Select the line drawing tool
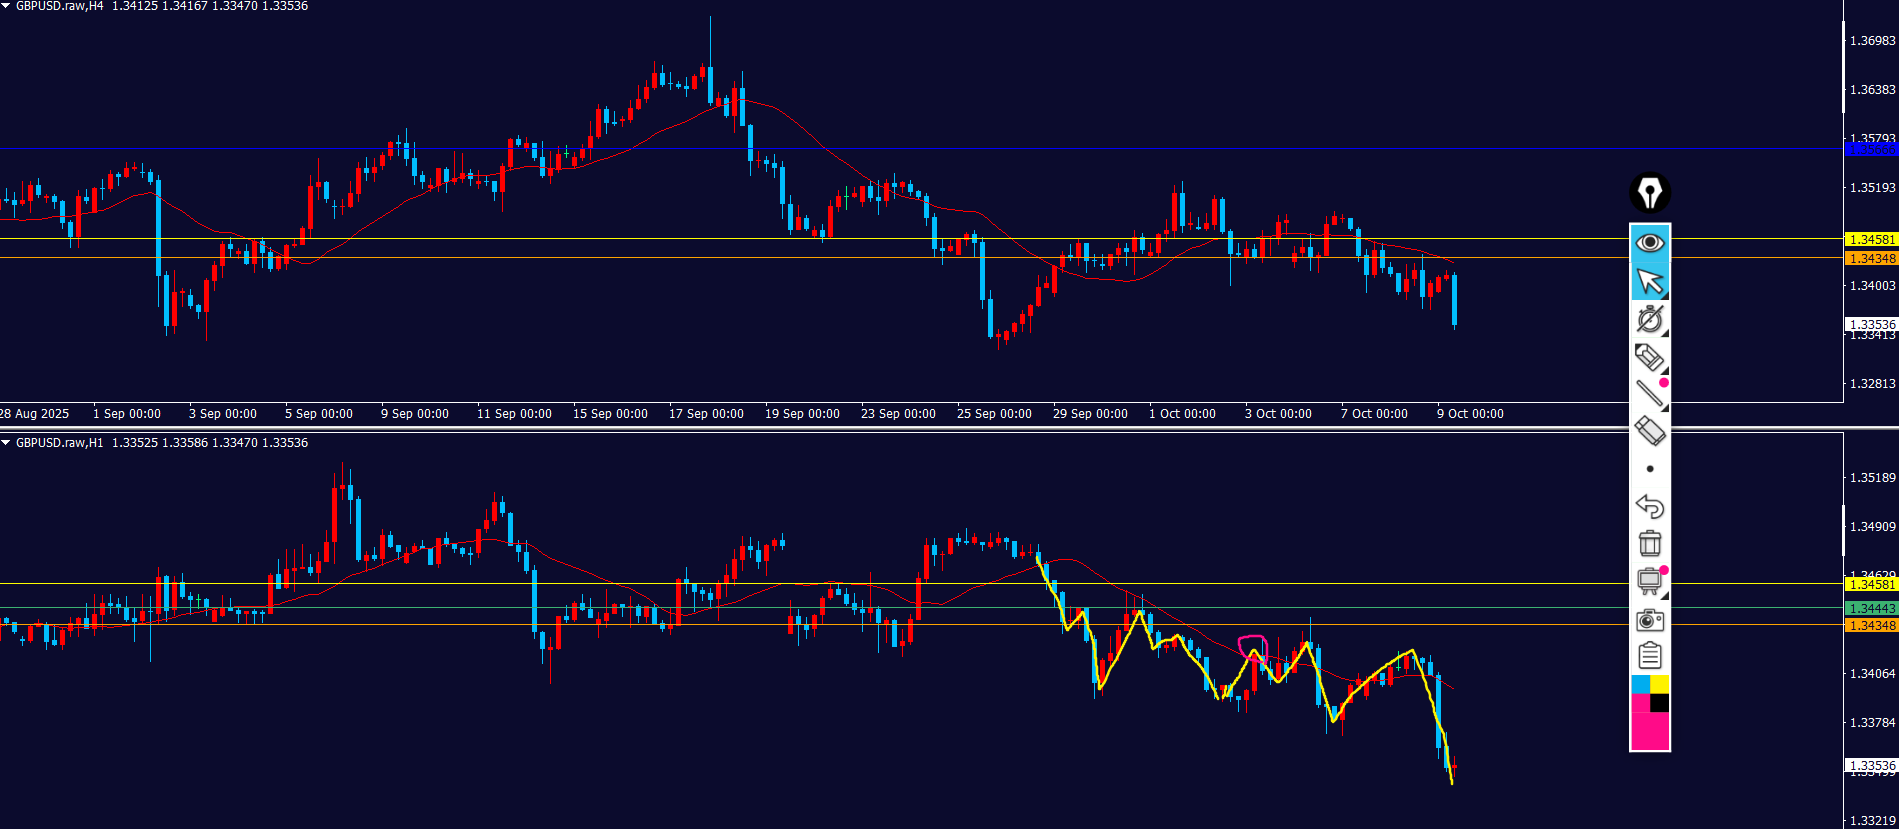This screenshot has width=1899, height=829. point(1649,394)
